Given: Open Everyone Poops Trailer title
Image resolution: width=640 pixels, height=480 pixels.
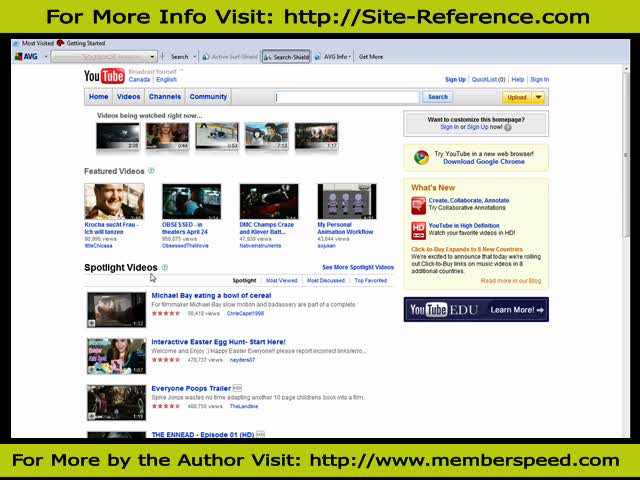Looking at the screenshot, I should 191,389.
